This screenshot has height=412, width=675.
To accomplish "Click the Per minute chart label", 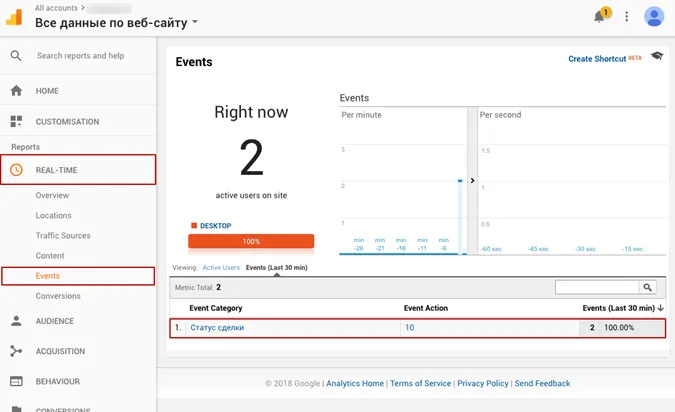I will click(x=361, y=115).
